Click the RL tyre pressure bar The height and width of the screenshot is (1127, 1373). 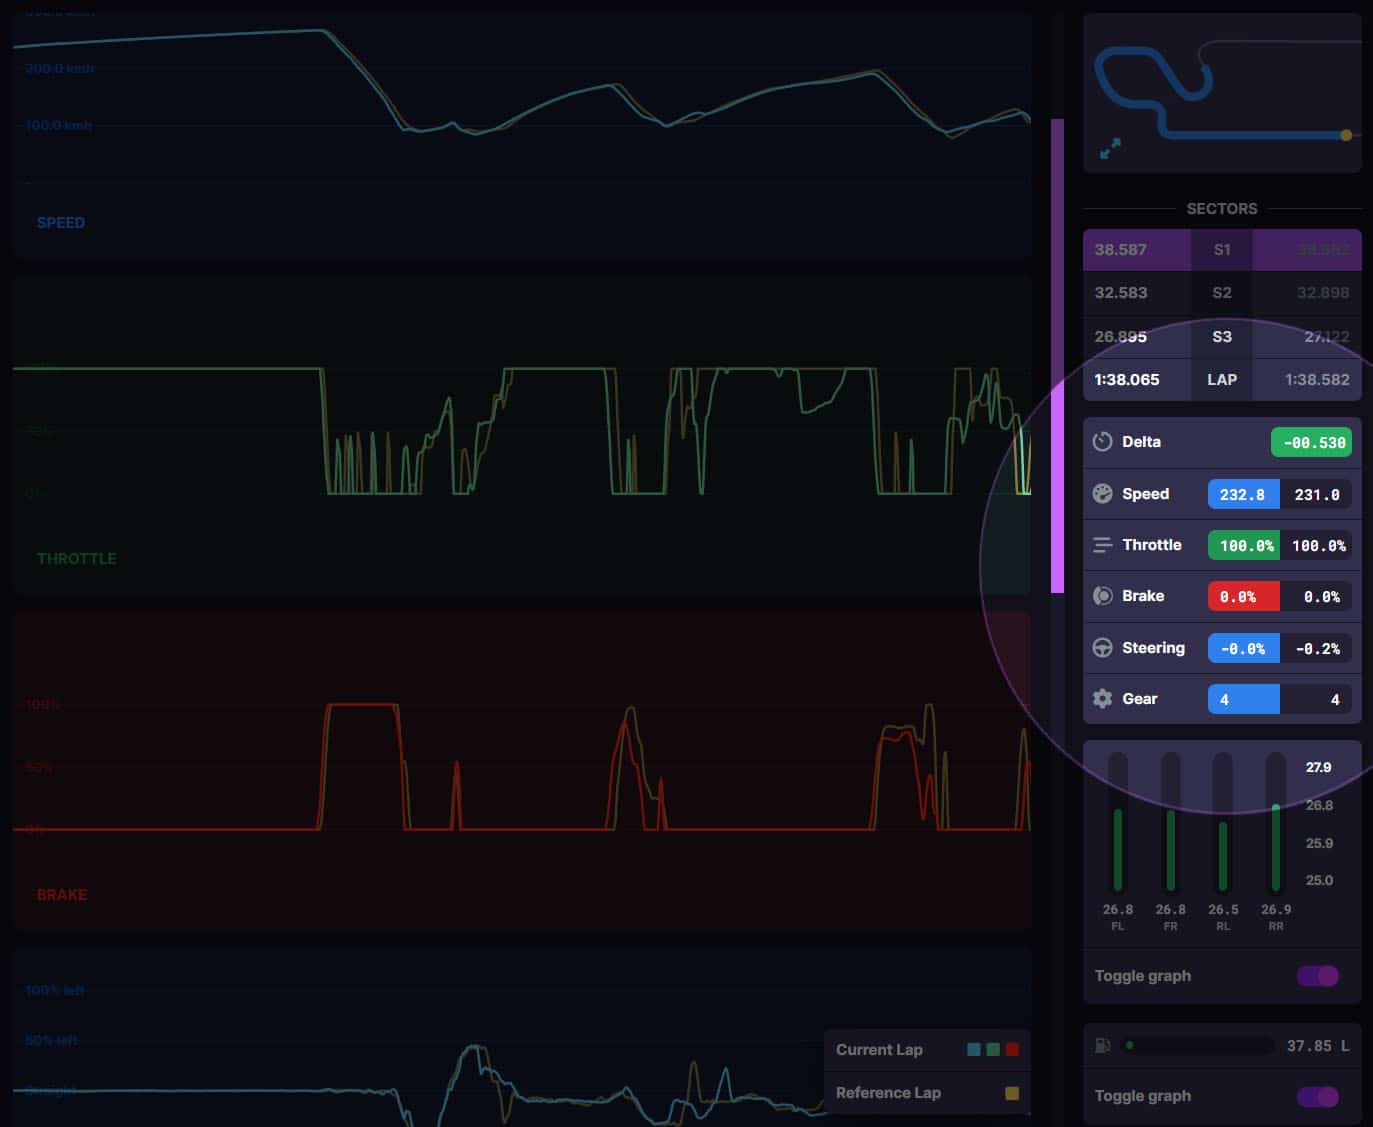1222,823
